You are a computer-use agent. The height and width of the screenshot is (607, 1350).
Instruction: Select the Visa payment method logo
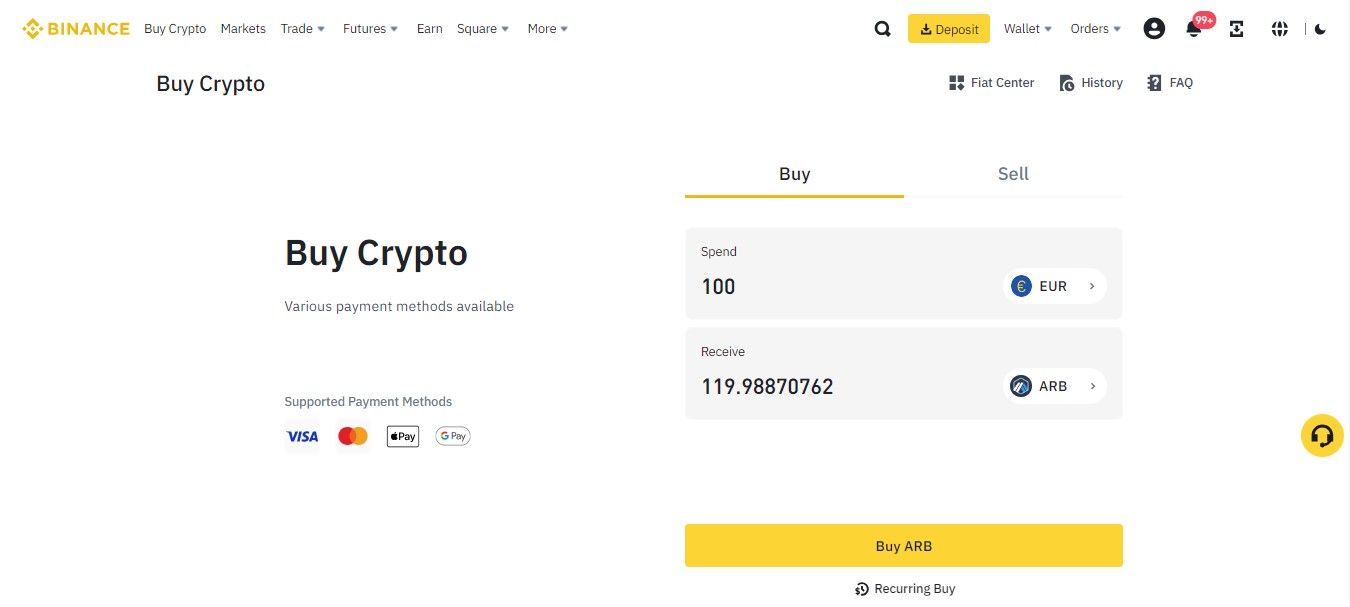pyautogui.click(x=302, y=436)
